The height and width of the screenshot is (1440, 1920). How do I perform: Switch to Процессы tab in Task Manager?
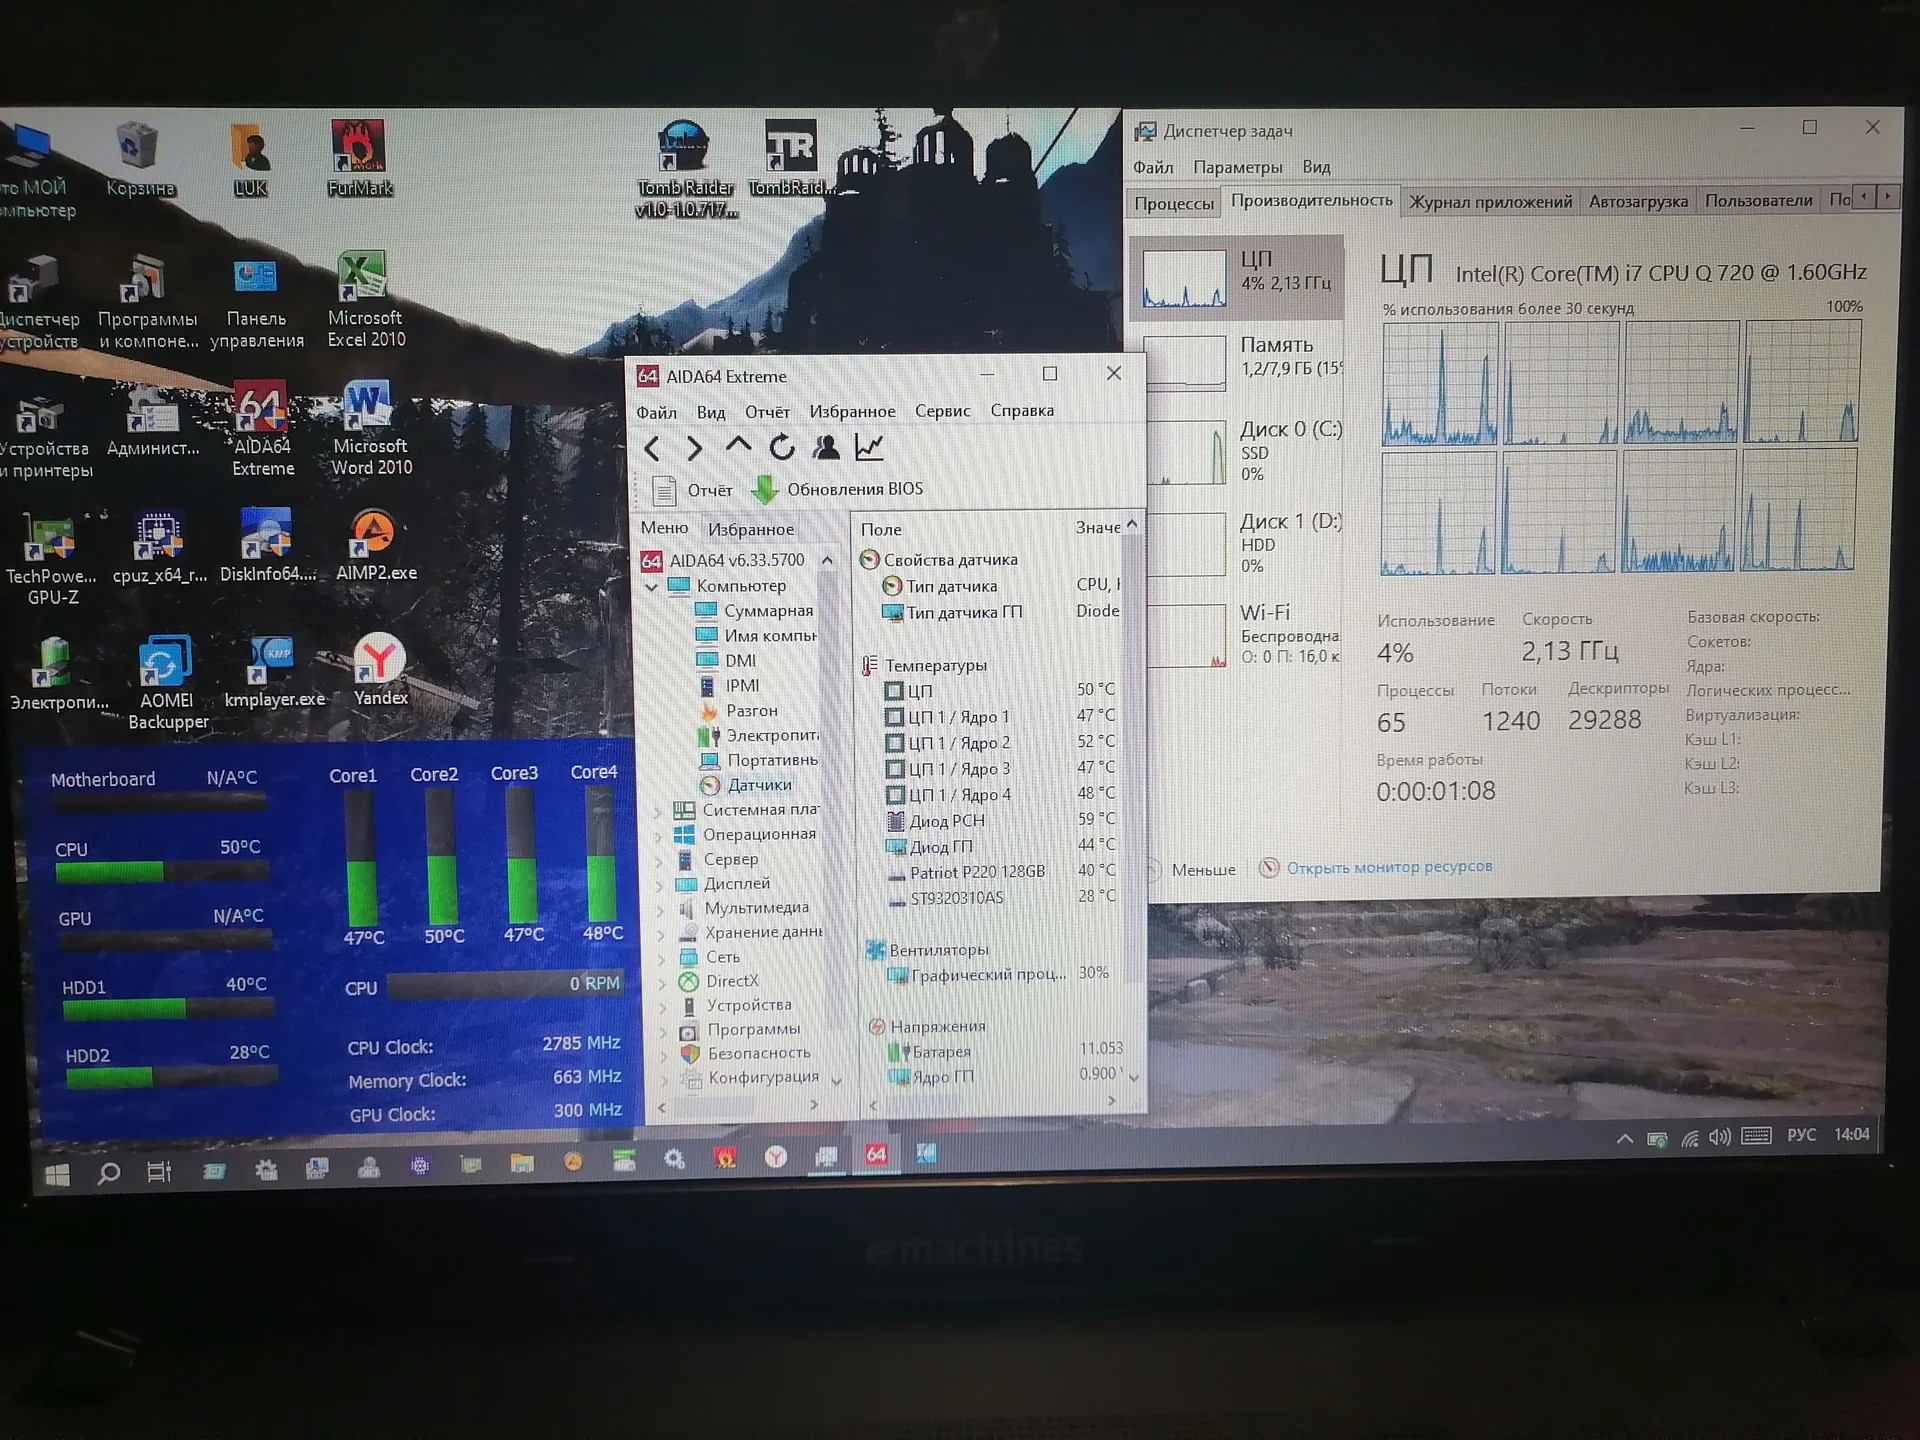coord(1174,203)
